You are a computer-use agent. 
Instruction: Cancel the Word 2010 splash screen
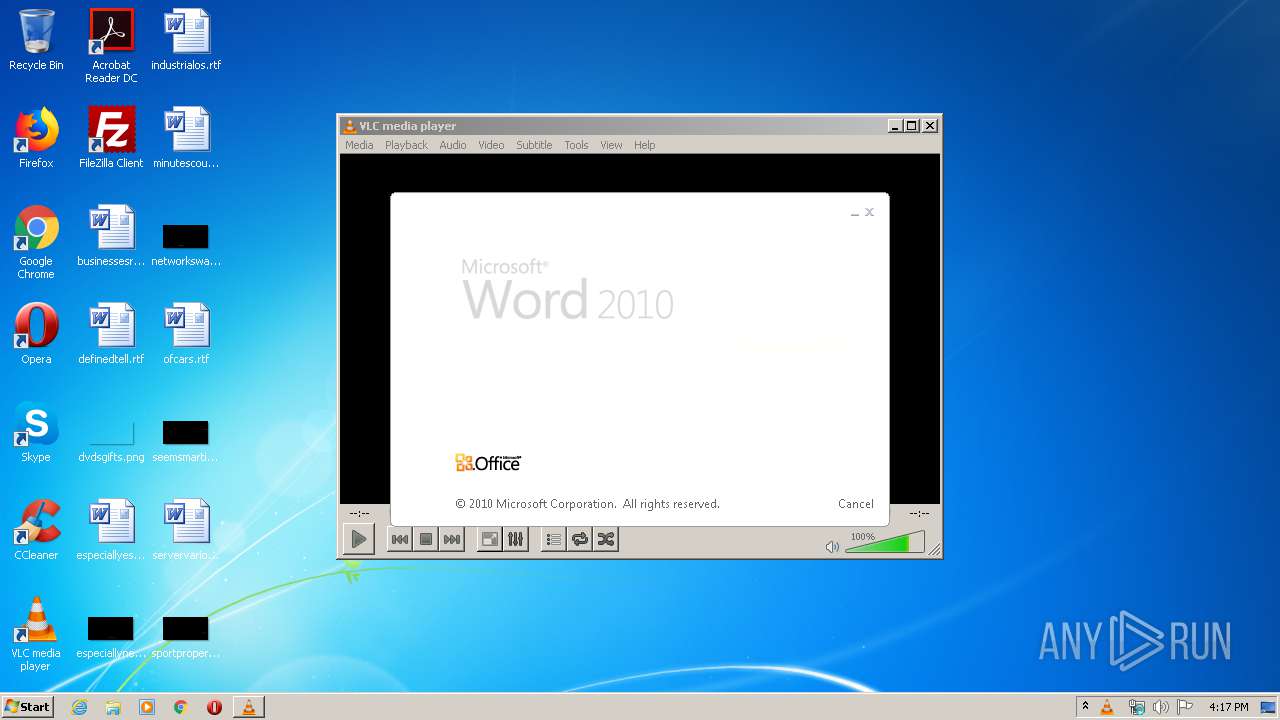856,504
